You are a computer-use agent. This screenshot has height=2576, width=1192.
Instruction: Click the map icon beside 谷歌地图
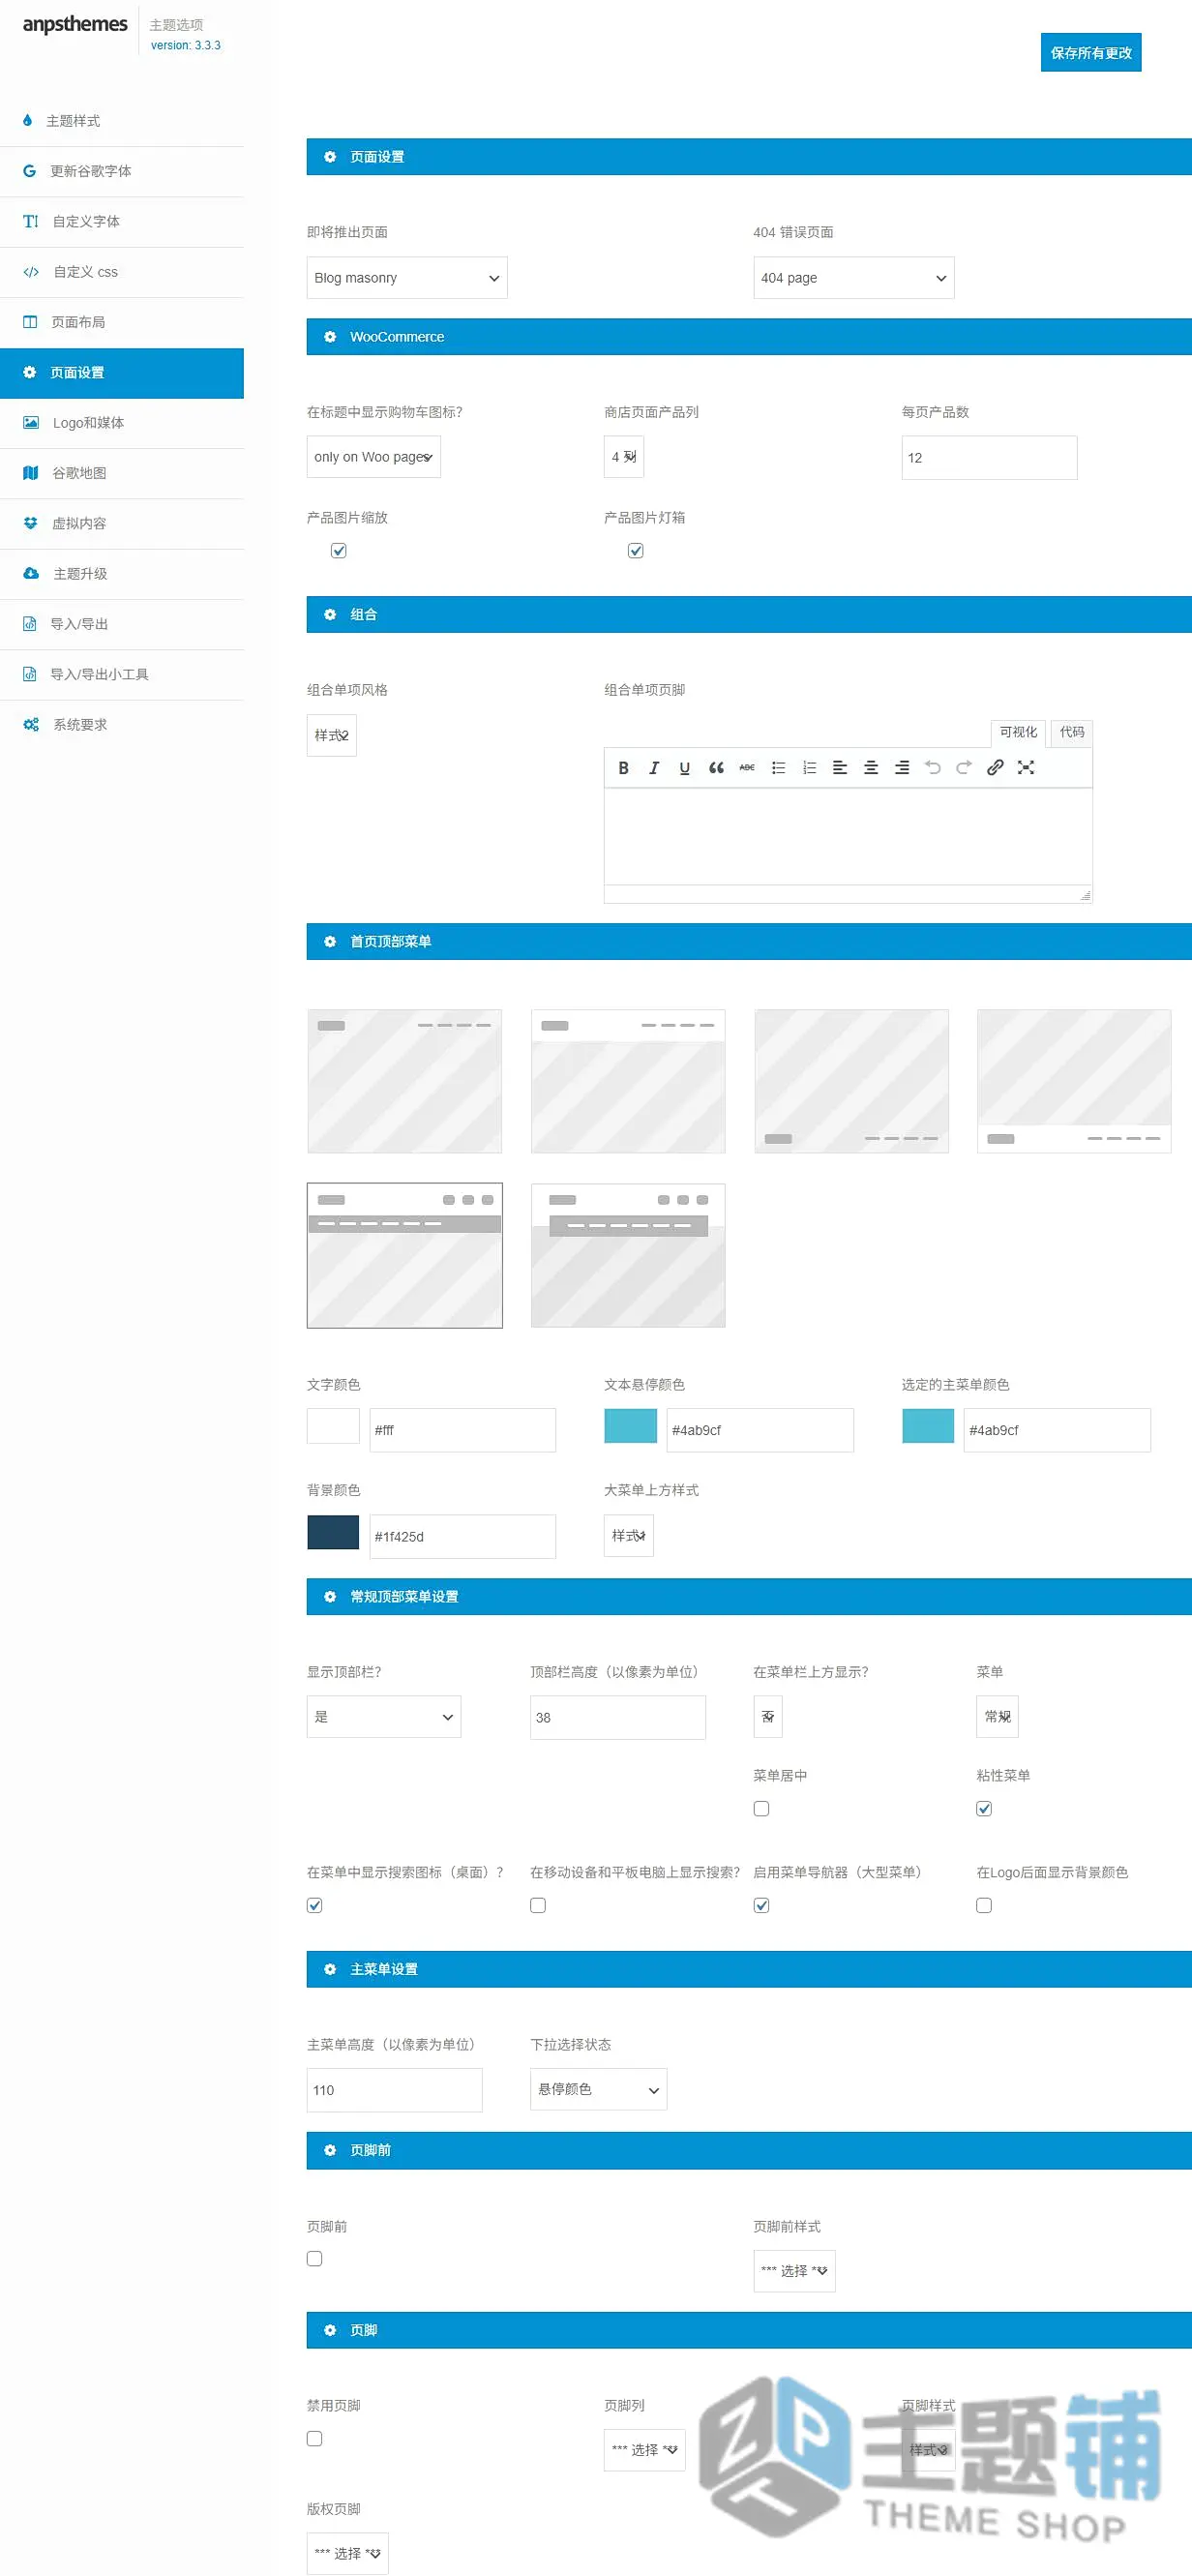(x=31, y=473)
